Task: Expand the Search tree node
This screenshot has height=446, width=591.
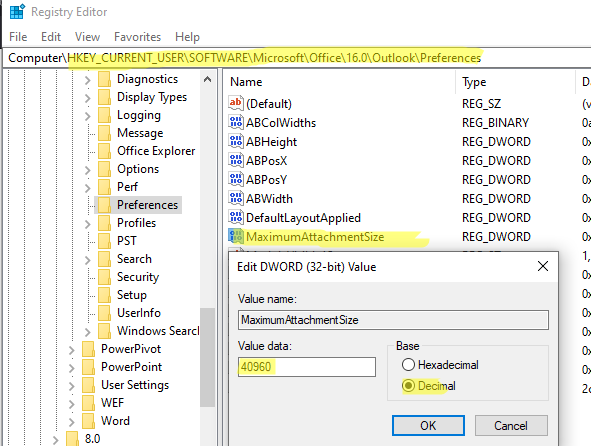Action: pyautogui.click(x=87, y=260)
